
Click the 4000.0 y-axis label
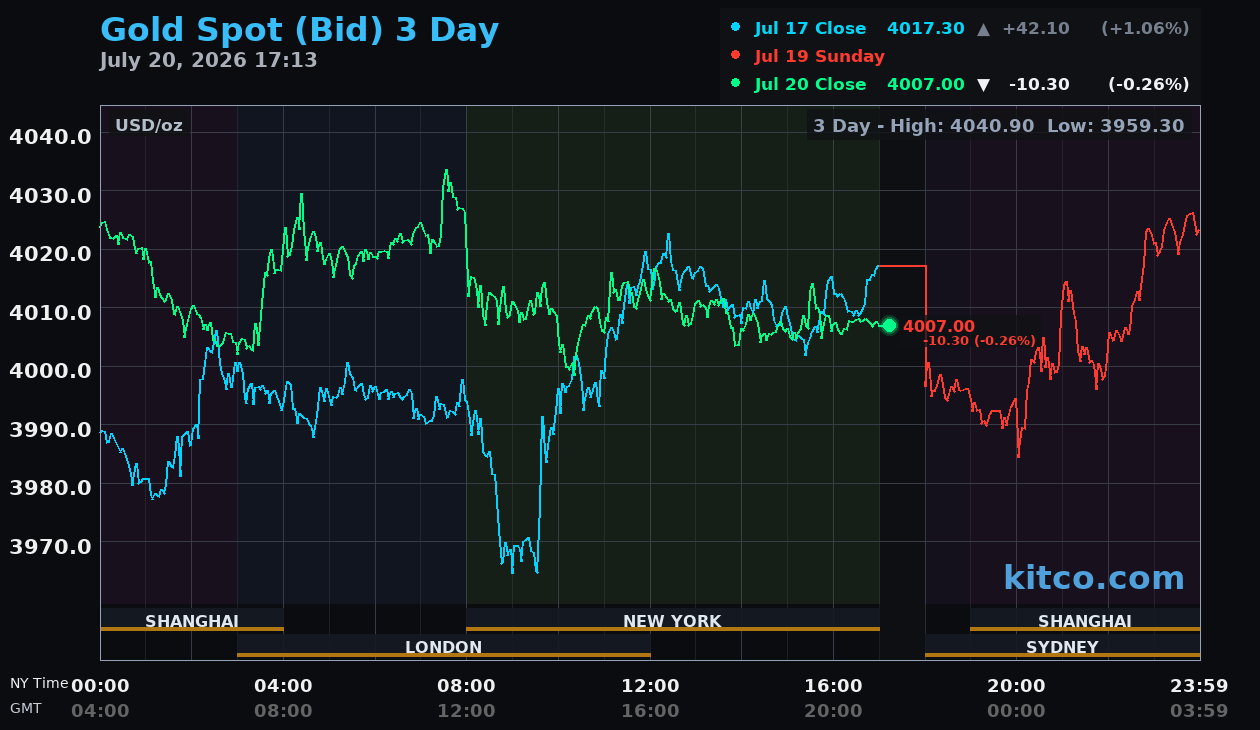[51, 370]
